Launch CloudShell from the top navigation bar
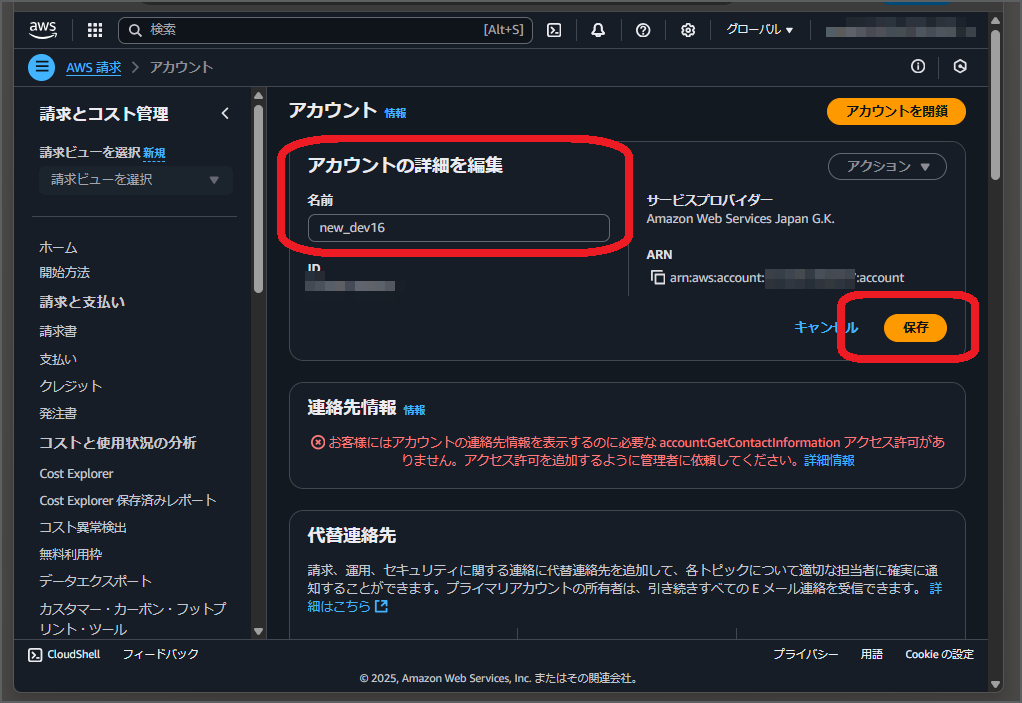The height and width of the screenshot is (703, 1022). point(553,30)
